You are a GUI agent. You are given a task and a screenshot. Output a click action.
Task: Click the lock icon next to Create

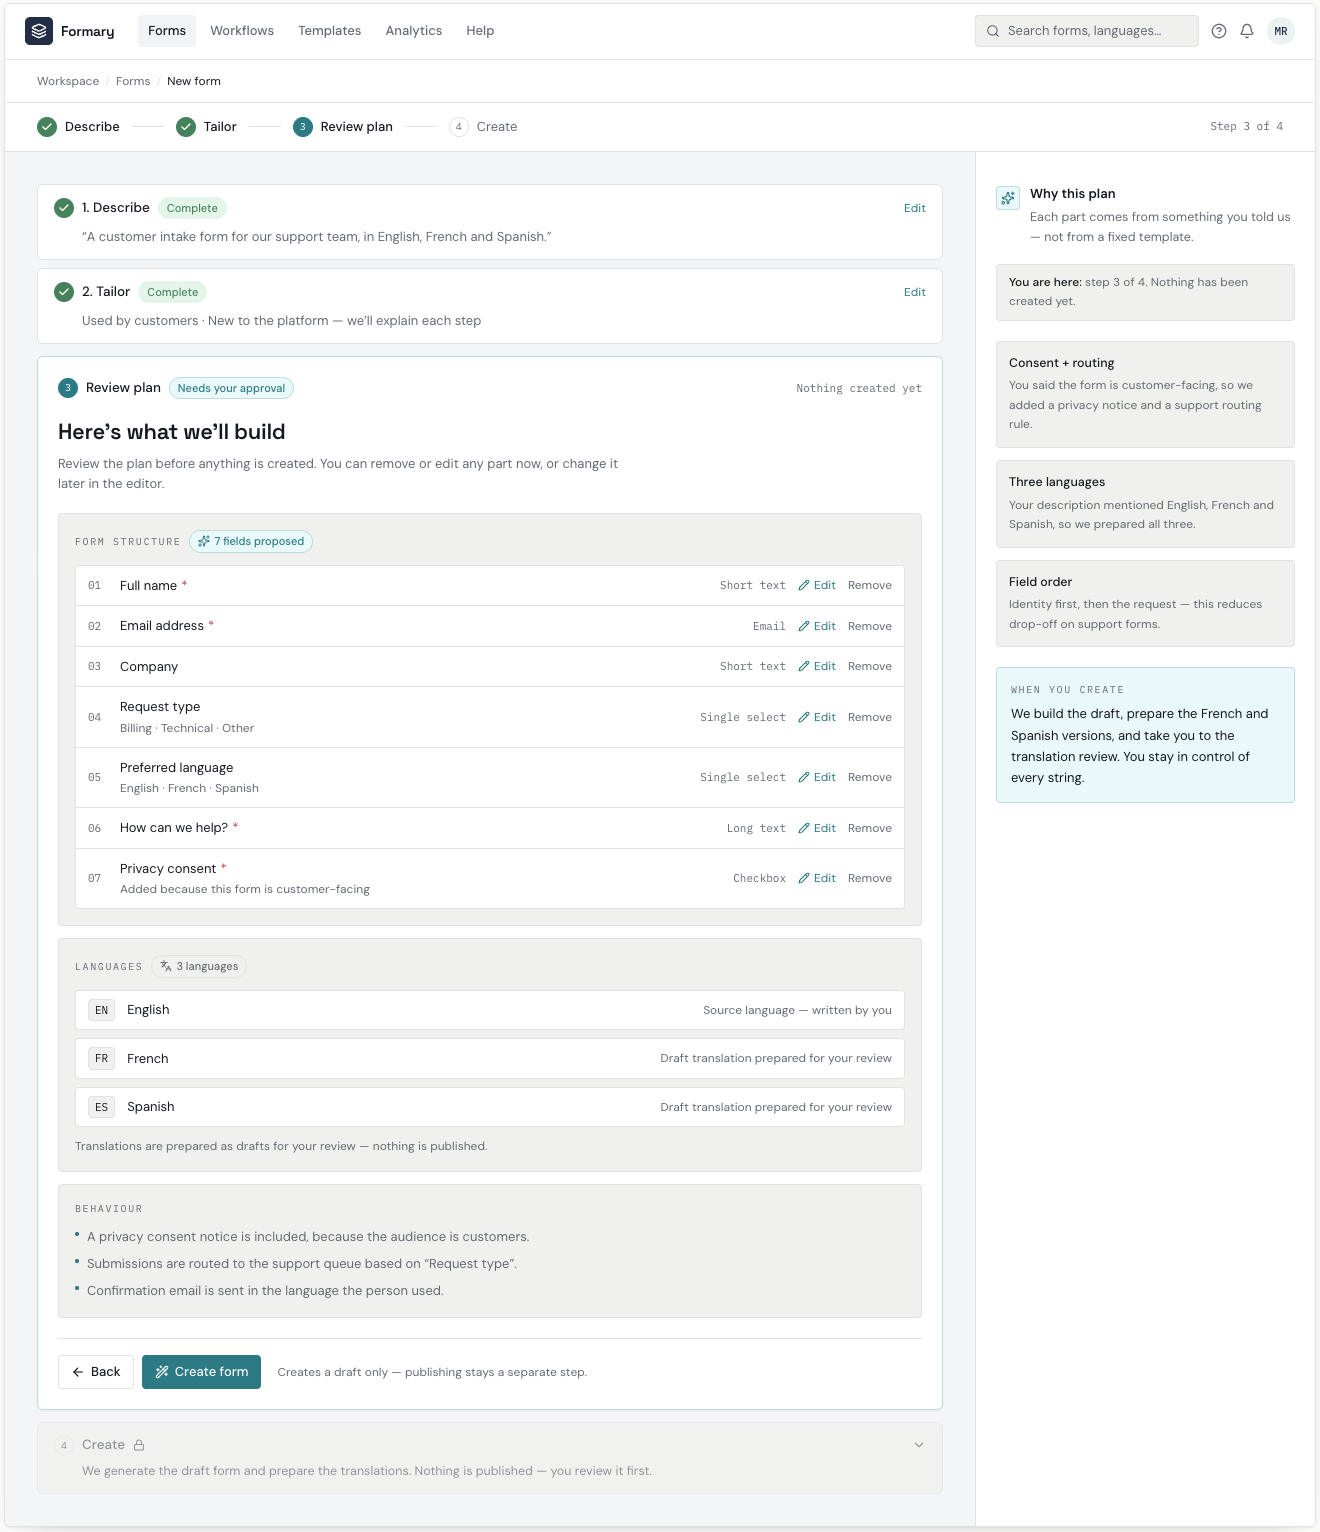pos(139,1445)
